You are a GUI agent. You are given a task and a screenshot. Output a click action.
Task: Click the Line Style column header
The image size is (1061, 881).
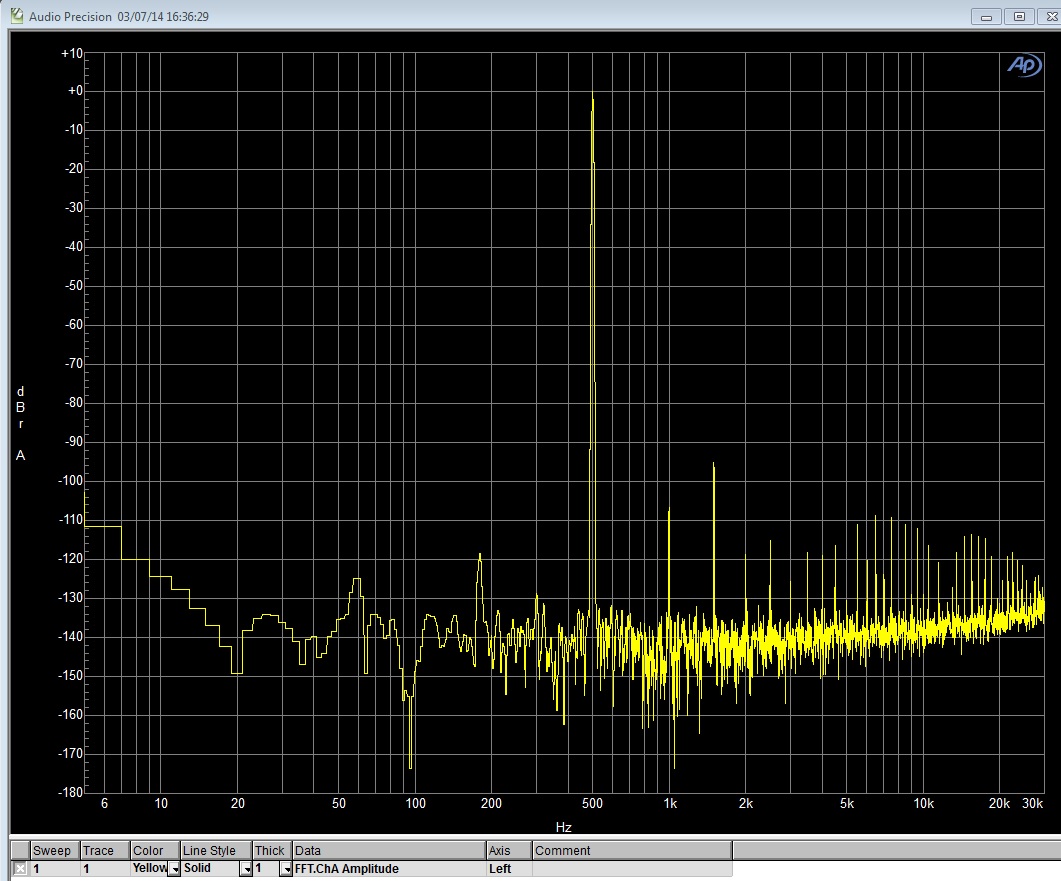[216, 851]
